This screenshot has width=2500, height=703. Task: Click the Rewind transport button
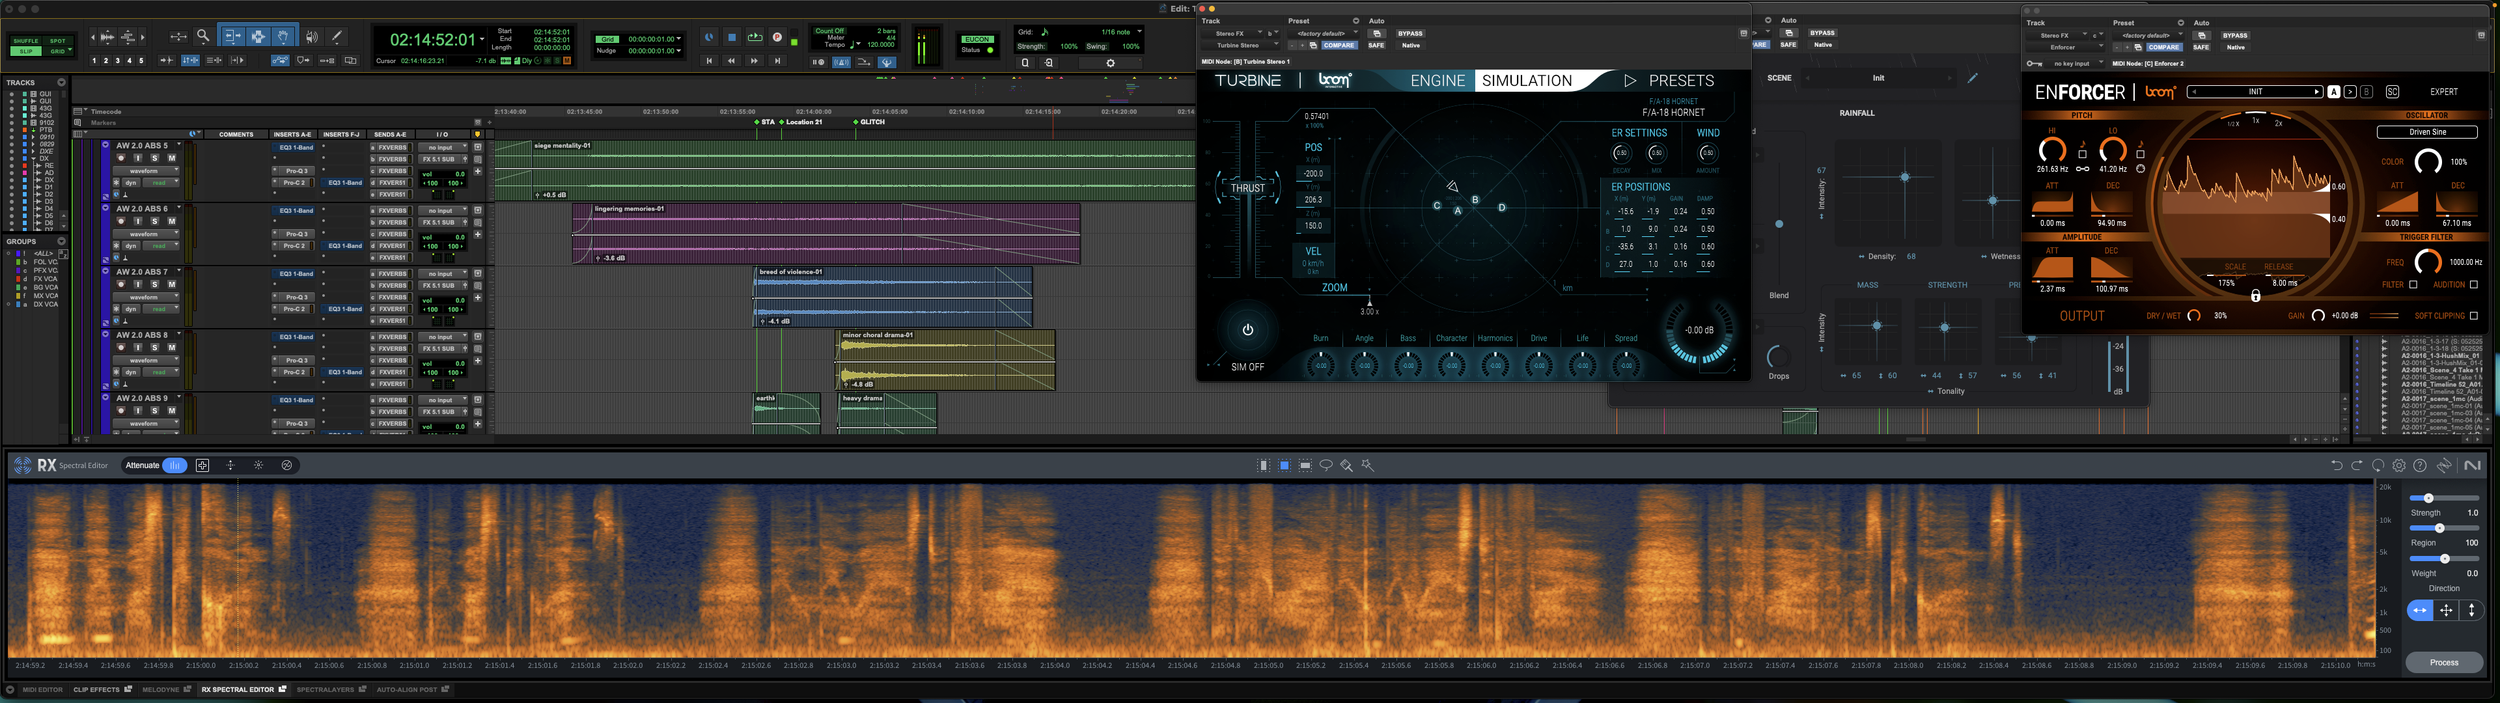731,61
